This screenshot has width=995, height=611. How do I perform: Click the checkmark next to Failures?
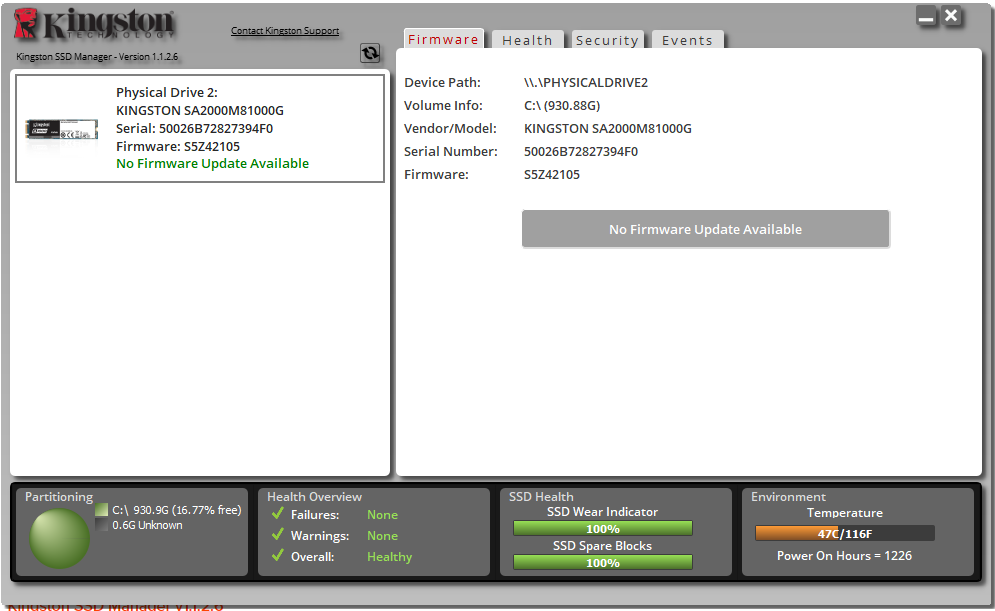click(277, 513)
